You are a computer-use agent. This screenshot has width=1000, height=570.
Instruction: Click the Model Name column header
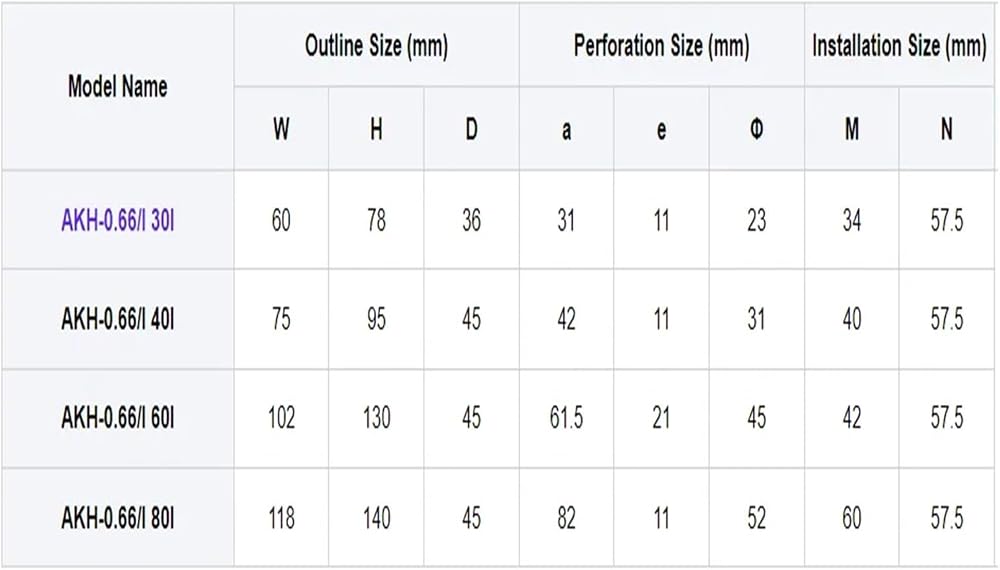coord(117,87)
